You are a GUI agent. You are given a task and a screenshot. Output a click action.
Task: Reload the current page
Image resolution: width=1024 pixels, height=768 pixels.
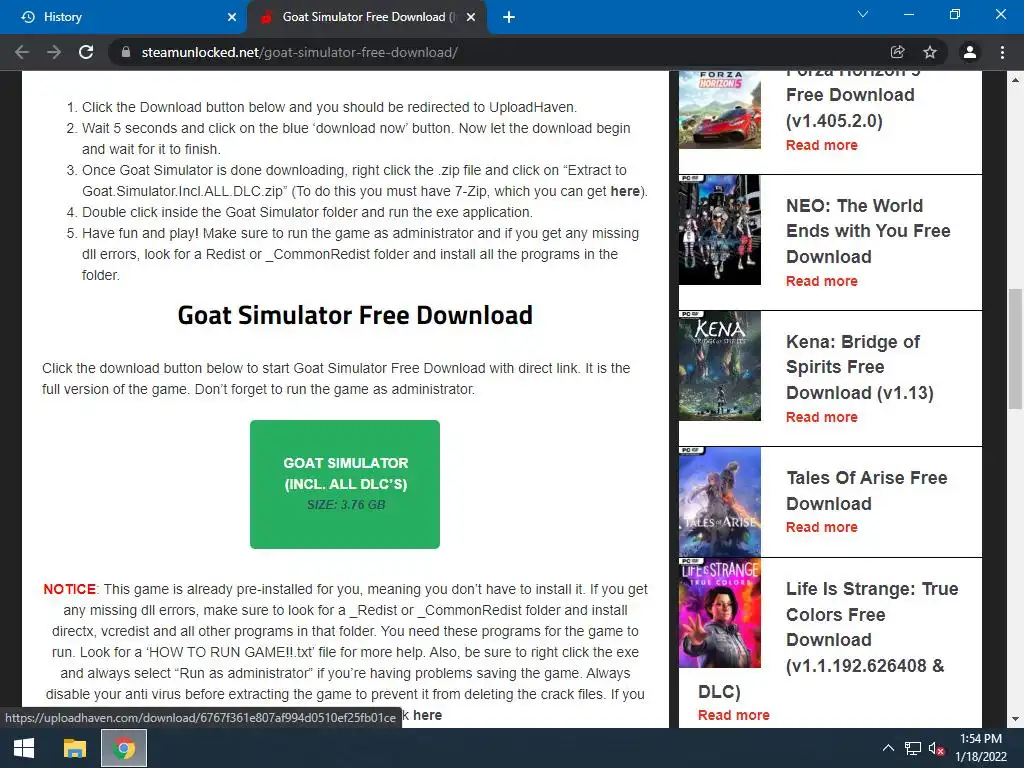tap(86, 52)
